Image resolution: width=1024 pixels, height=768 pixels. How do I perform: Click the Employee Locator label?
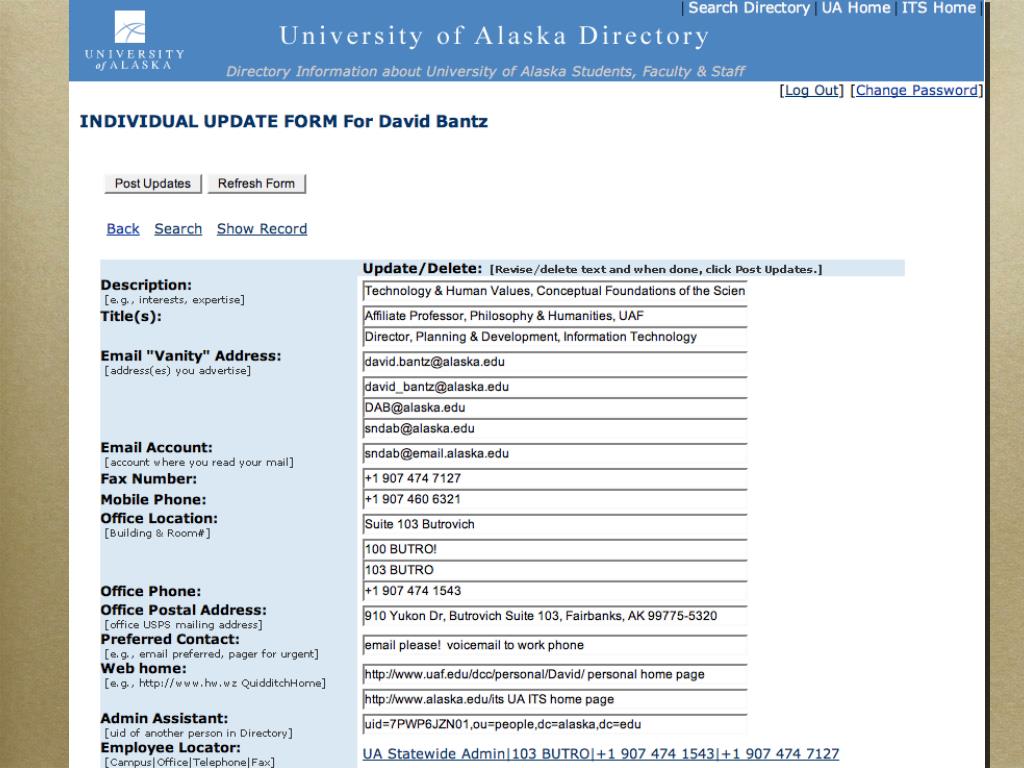point(170,747)
